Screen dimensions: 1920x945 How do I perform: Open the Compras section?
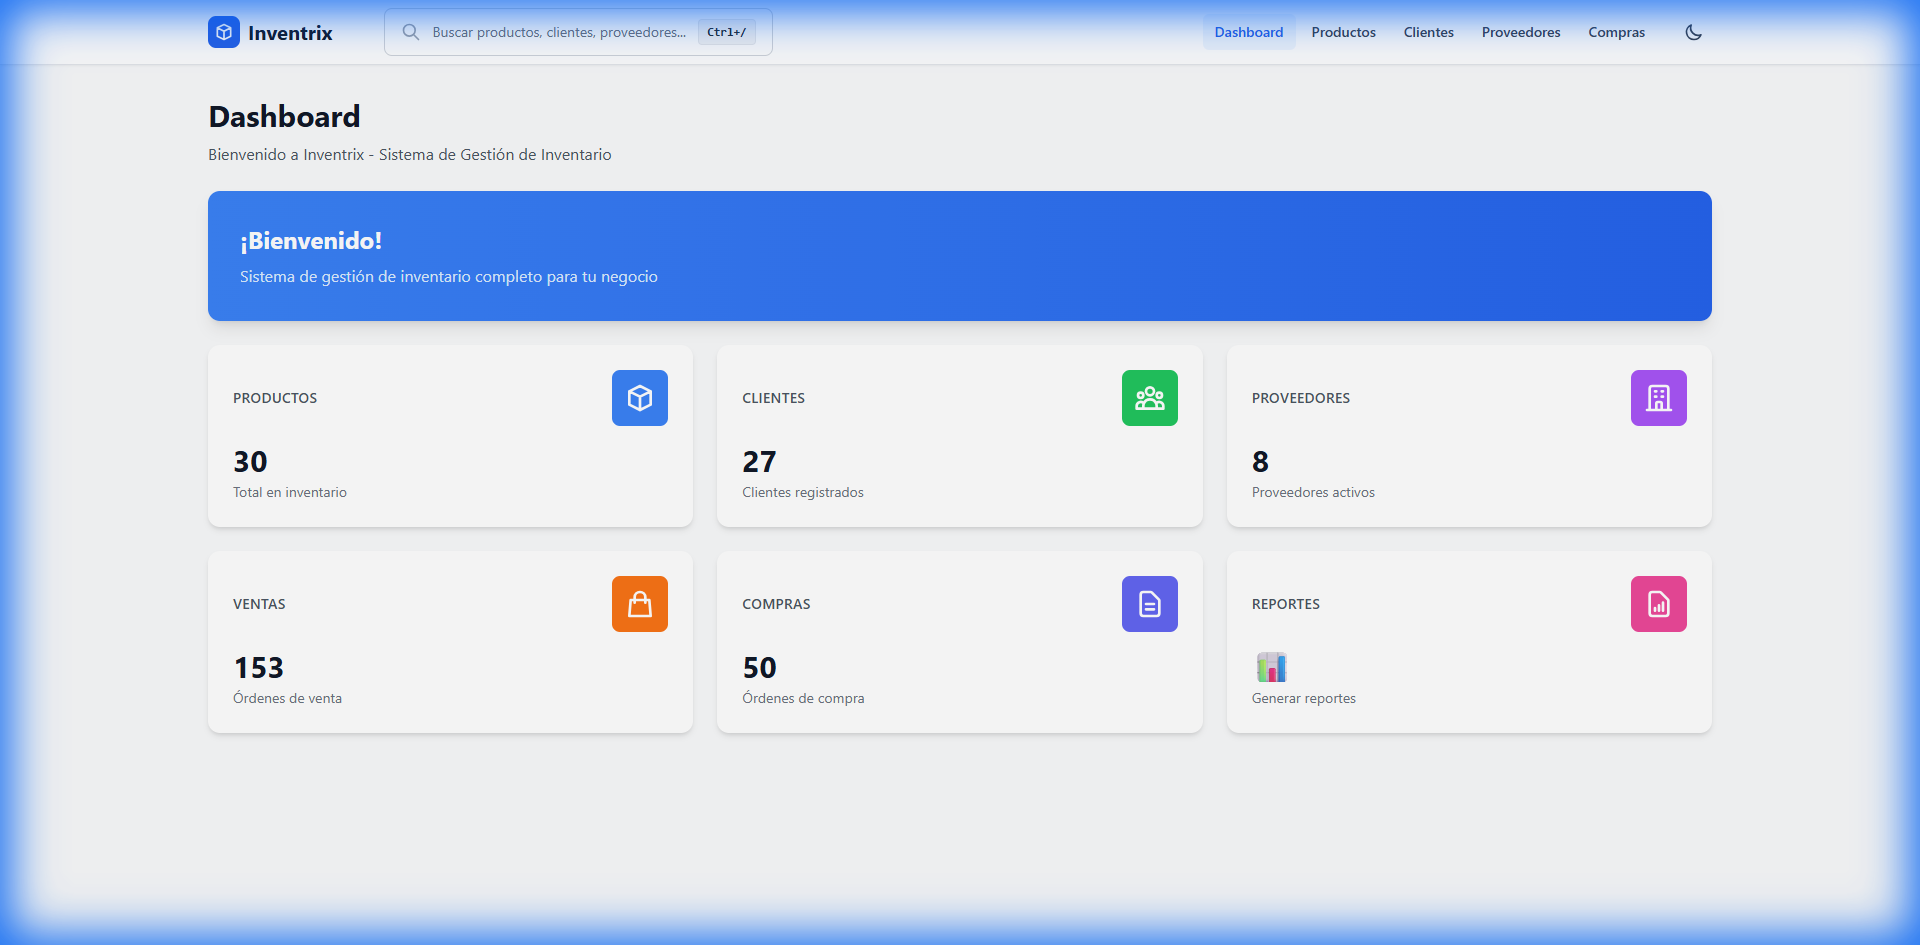(x=1616, y=32)
